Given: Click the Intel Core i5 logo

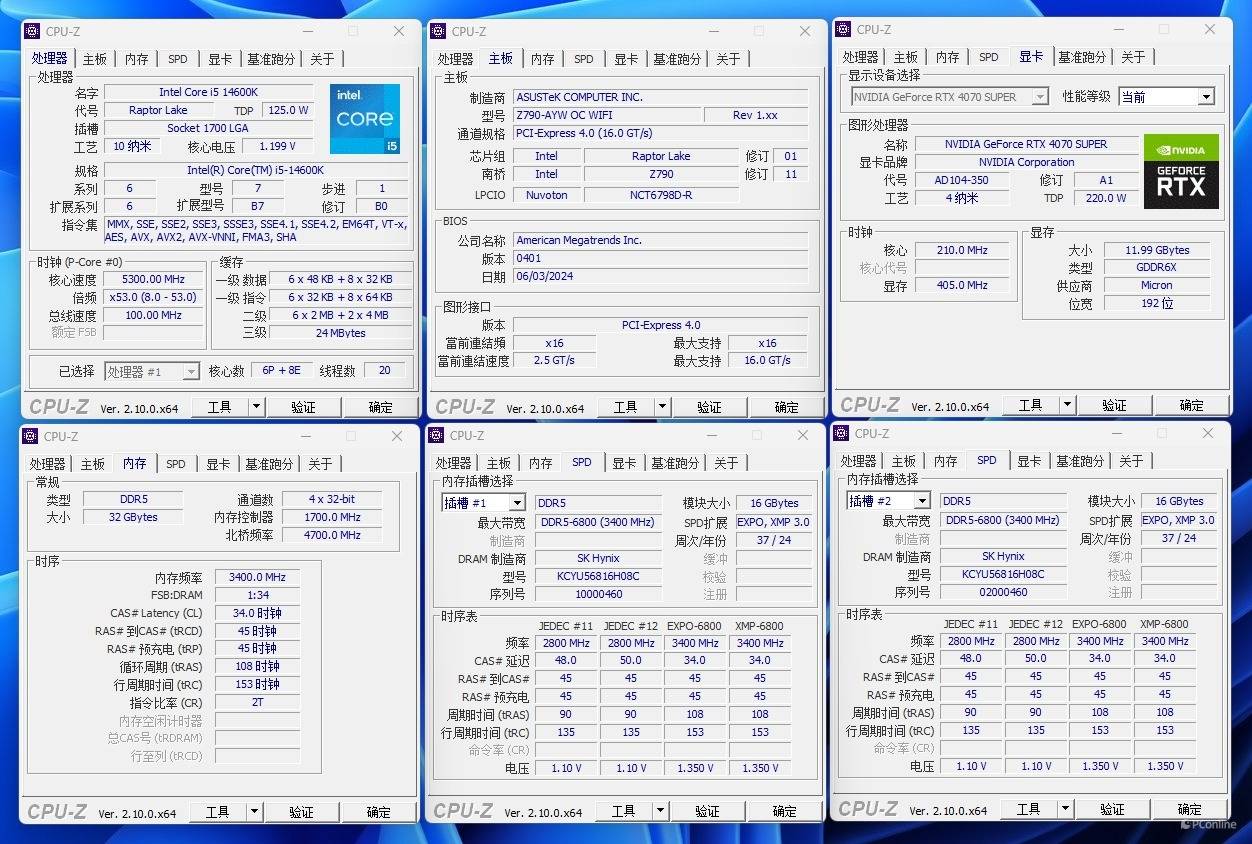Looking at the screenshot, I should click(365, 119).
